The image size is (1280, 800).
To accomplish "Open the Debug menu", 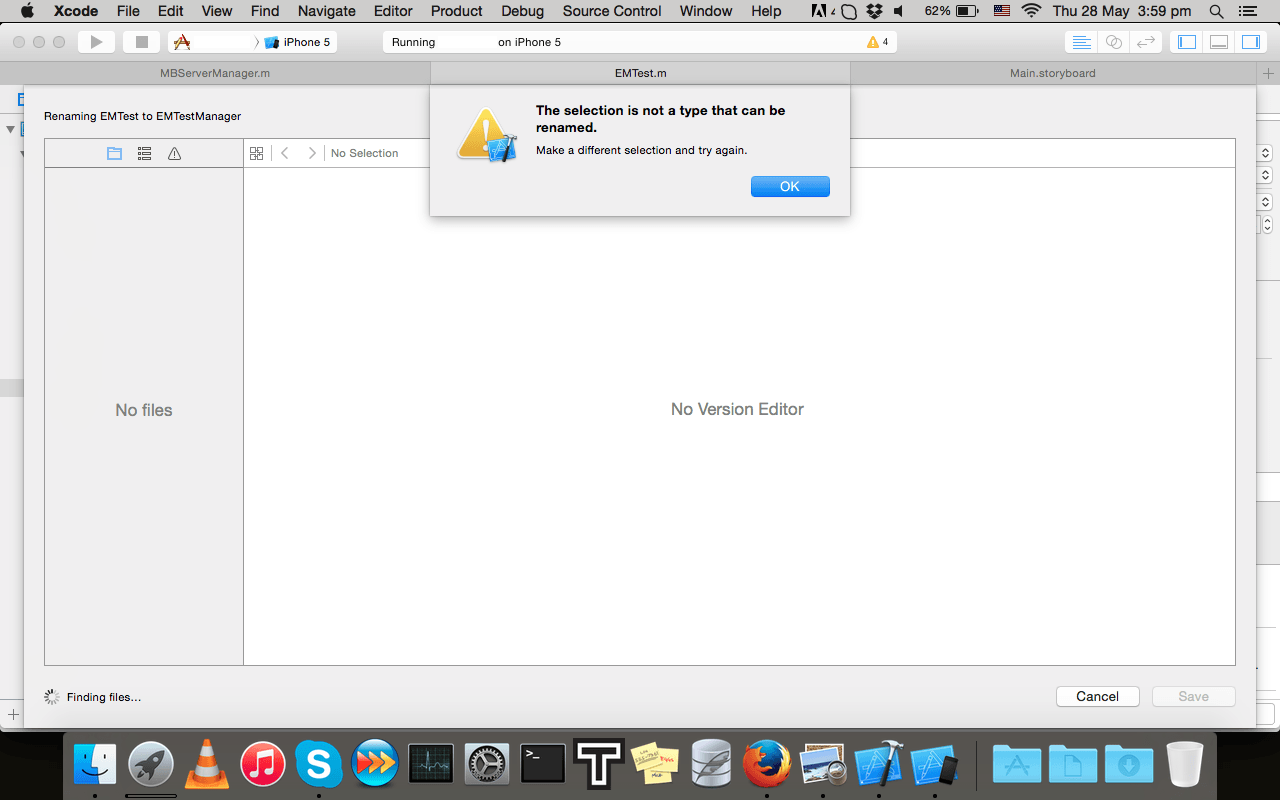I will click(523, 11).
